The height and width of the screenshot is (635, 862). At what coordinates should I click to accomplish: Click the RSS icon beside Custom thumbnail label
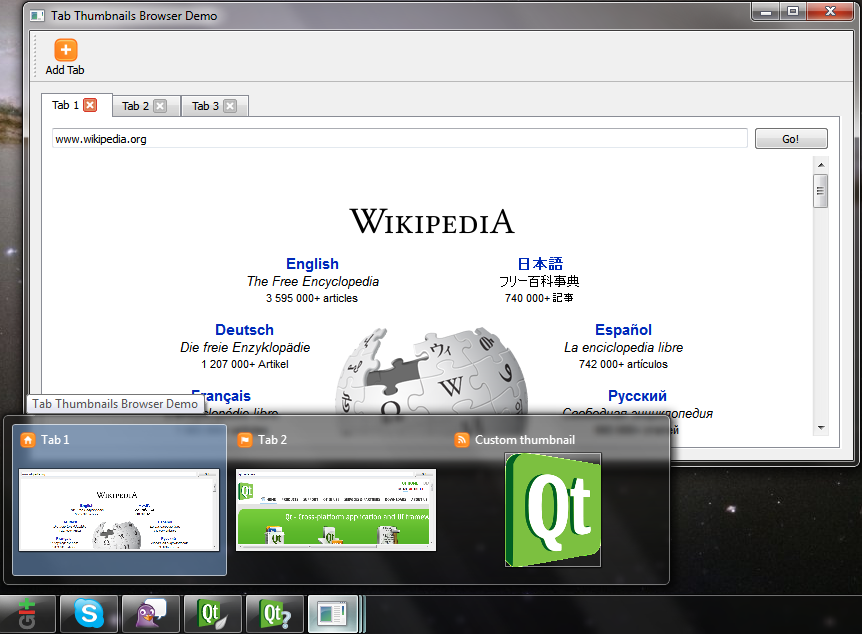click(461, 439)
